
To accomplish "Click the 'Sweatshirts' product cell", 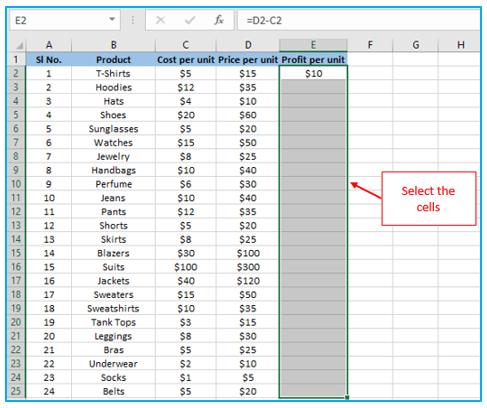I will [113, 309].
